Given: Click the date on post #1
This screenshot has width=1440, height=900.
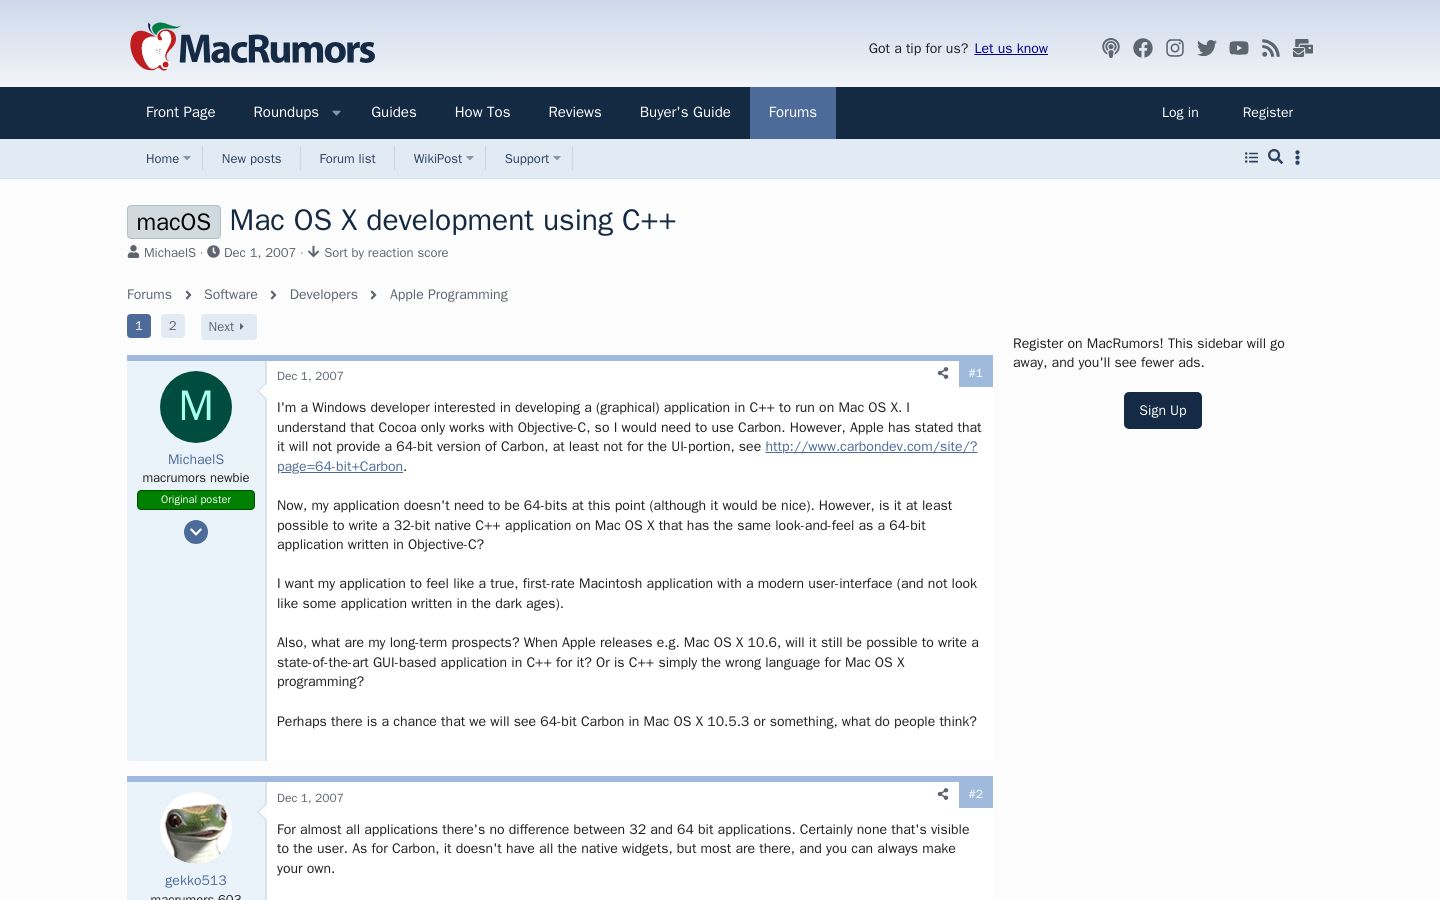Looking at the screenshot, I should tap(310, 376).
